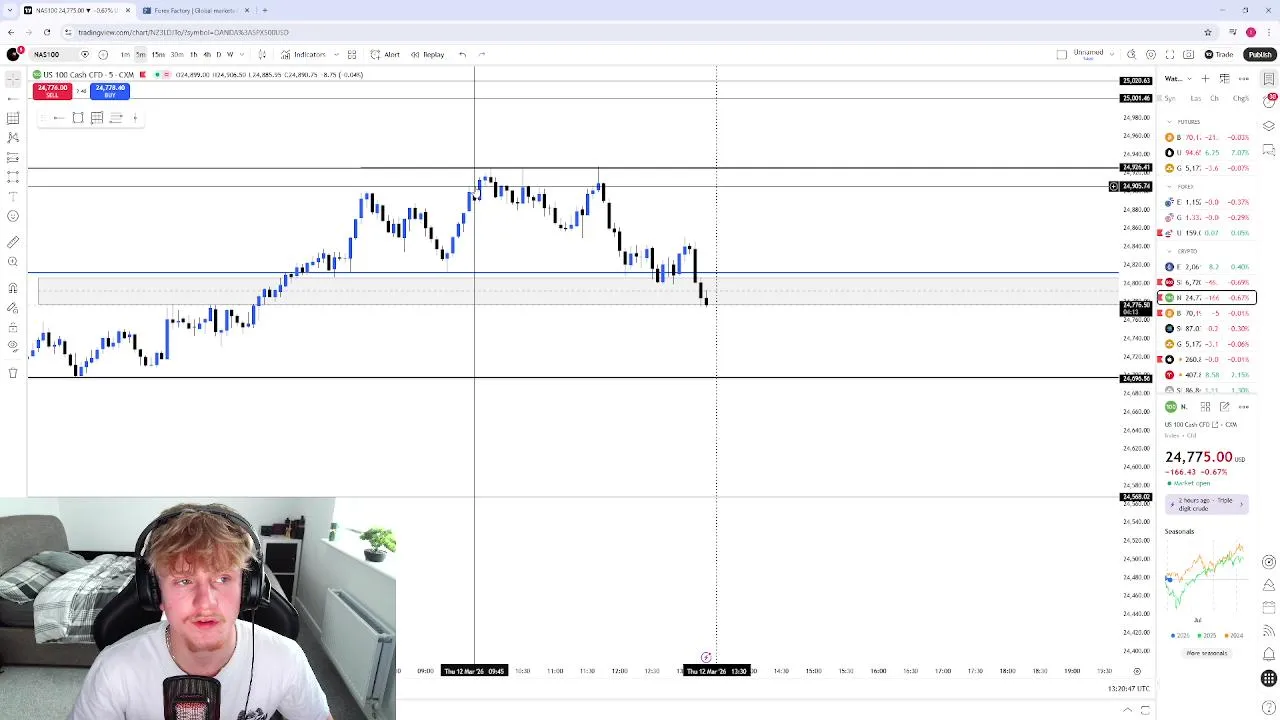Open the Unnamed layout dropdown
Viewport: 1280px width, 720px height.
1092,54
